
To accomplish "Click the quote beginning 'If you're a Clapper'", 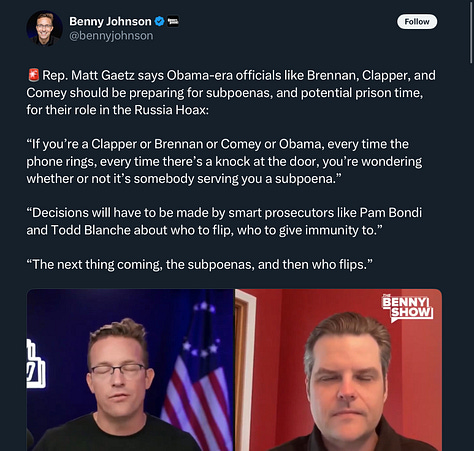I will pos(217,144).
